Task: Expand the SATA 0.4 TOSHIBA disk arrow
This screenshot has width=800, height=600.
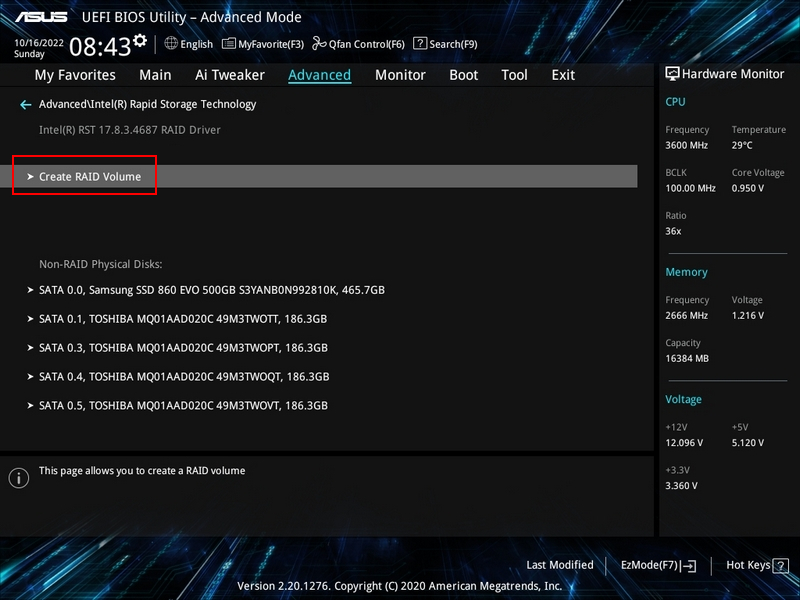Action: (30, 377)
